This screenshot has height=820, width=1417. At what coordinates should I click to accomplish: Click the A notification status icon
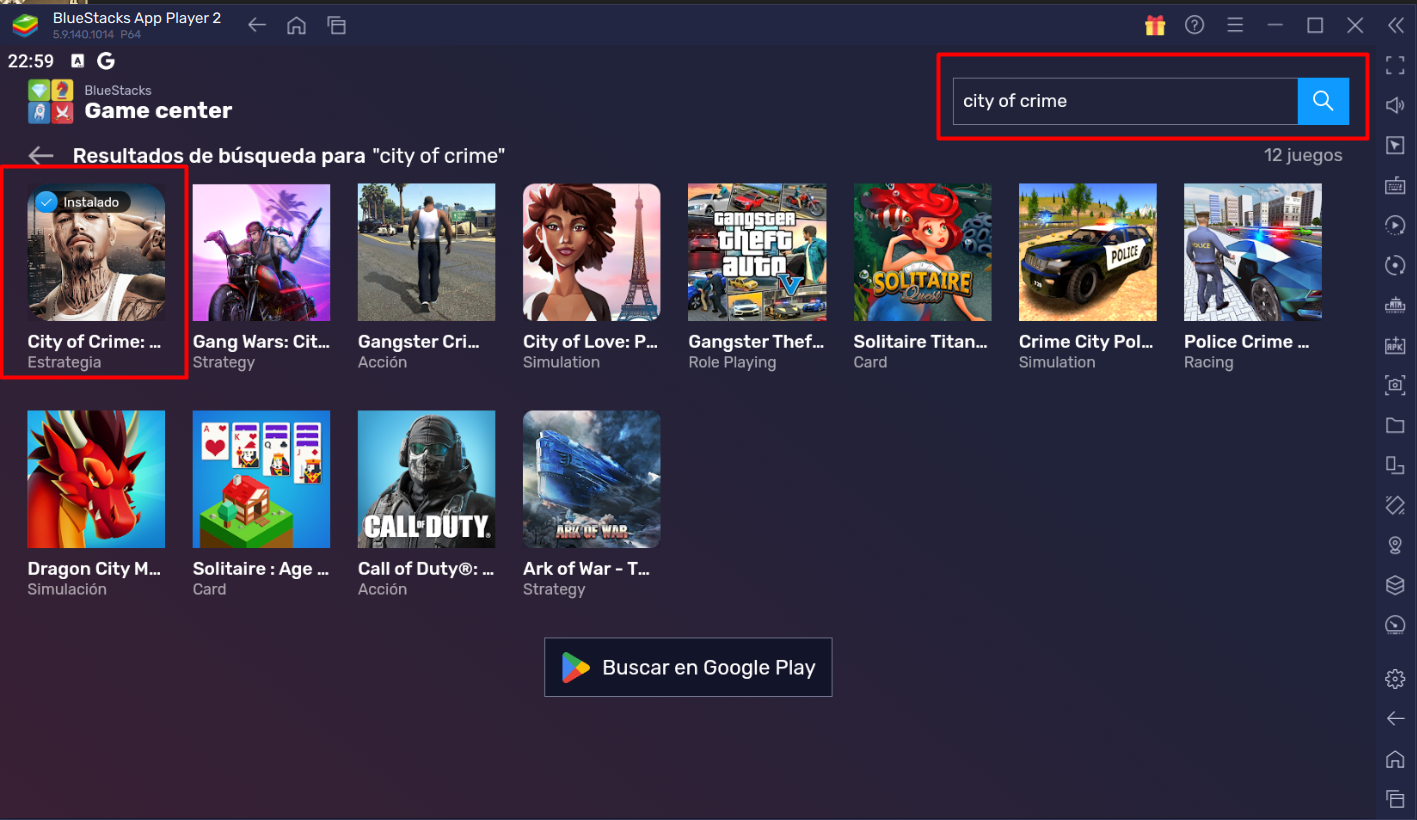pos(78,61)
